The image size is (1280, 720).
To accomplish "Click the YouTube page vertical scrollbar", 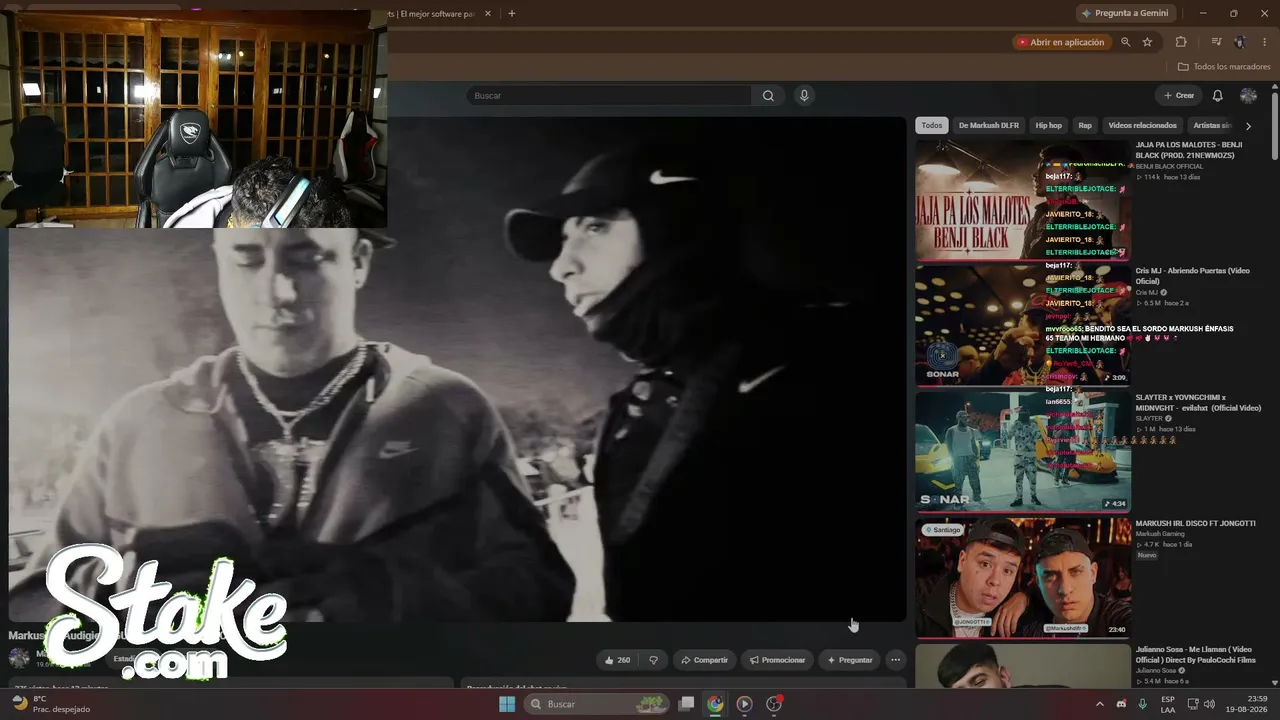I will 1275,125.
